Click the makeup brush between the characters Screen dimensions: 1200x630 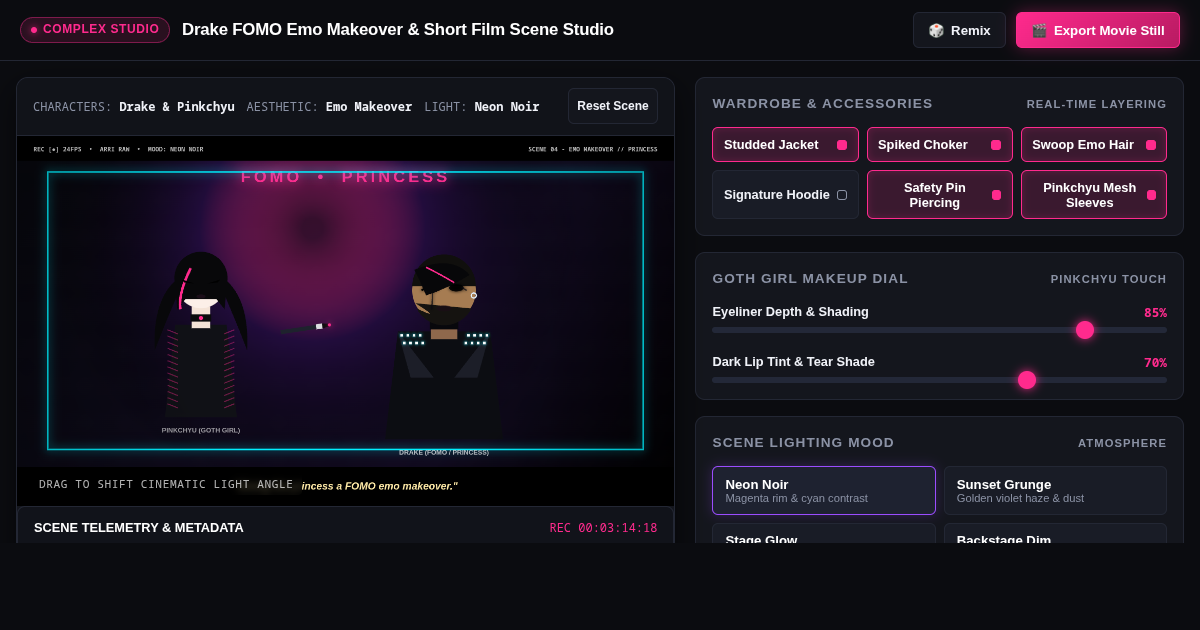[x=306, y=327]
